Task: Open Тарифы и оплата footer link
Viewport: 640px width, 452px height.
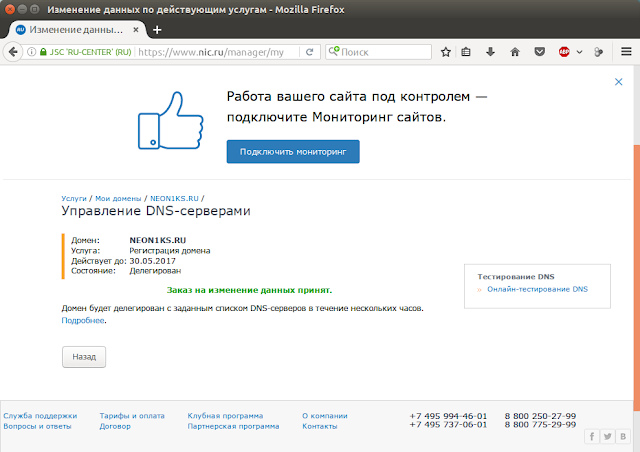Action: point(132,416)
